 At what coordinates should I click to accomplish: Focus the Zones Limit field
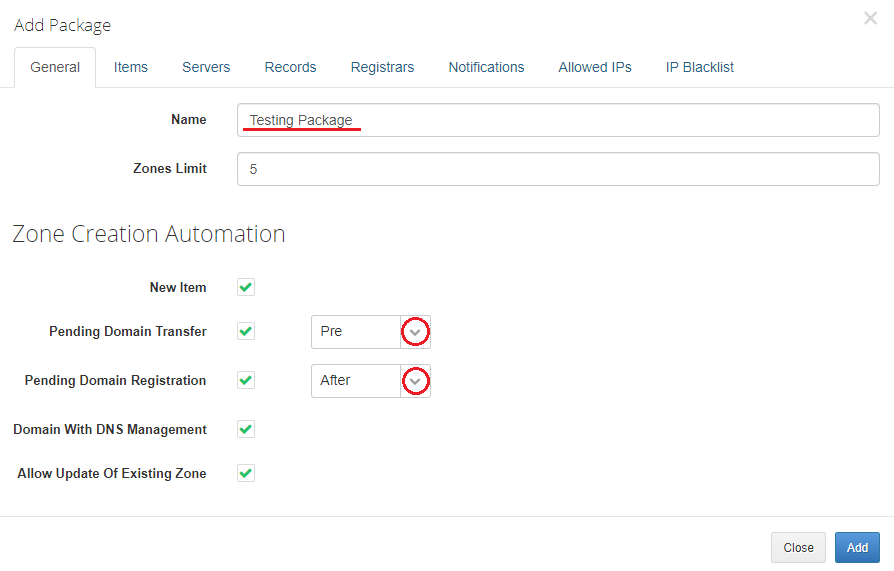[558, 169]
